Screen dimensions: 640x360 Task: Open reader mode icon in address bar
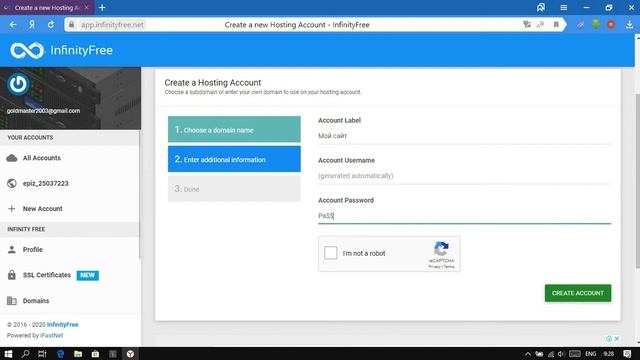coord(540,24)
